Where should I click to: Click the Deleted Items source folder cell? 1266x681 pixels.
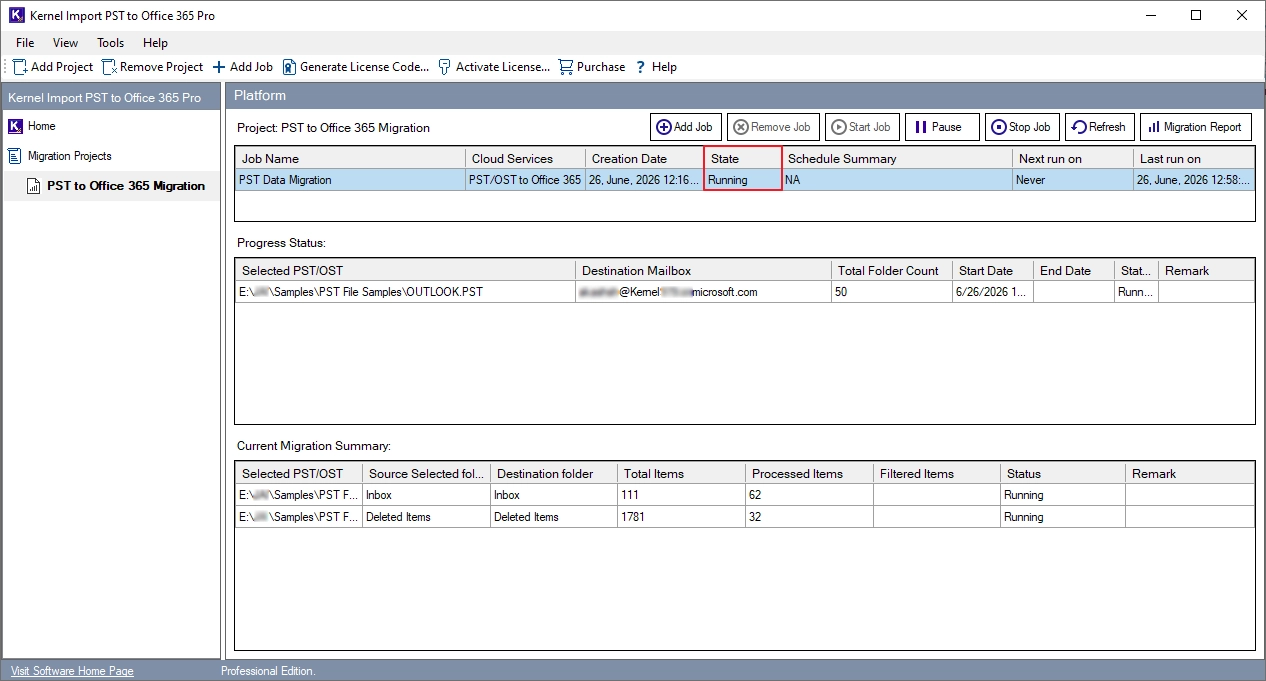coord(426,517)
